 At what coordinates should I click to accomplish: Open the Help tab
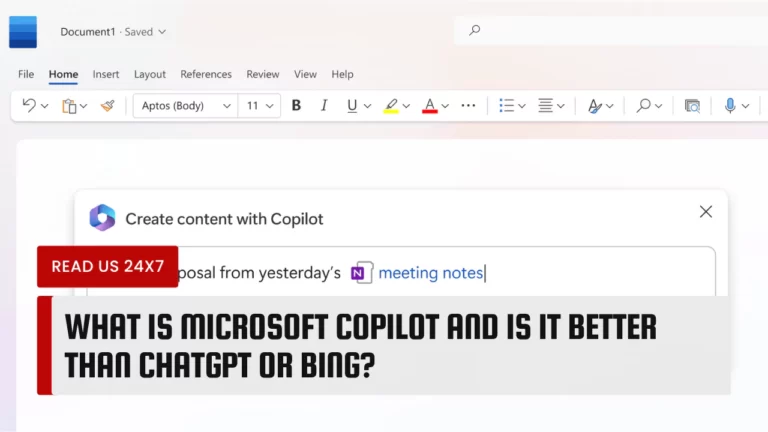click(342, 74)
